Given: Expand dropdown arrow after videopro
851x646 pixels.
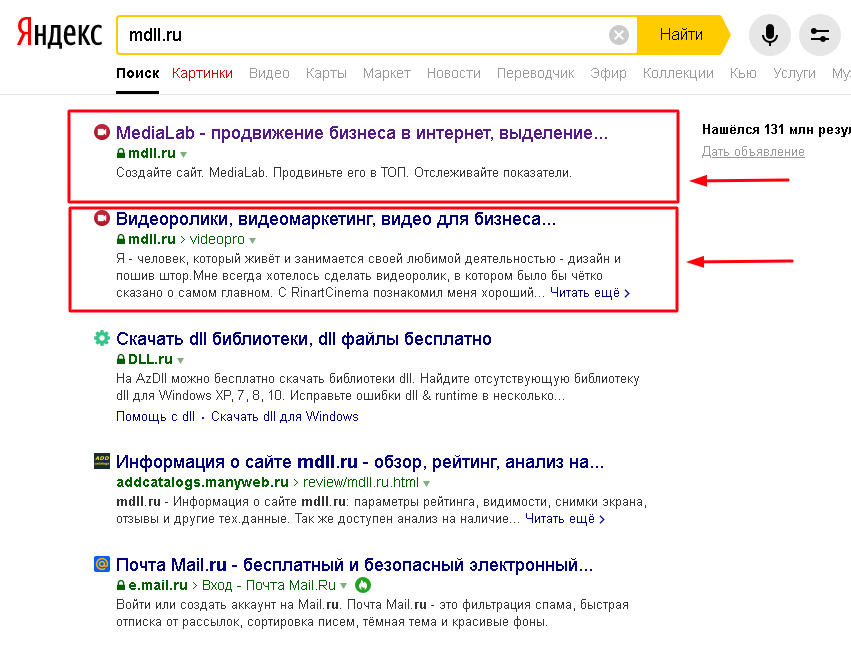Looking at the screenshot, I should [x=252, y=240].
